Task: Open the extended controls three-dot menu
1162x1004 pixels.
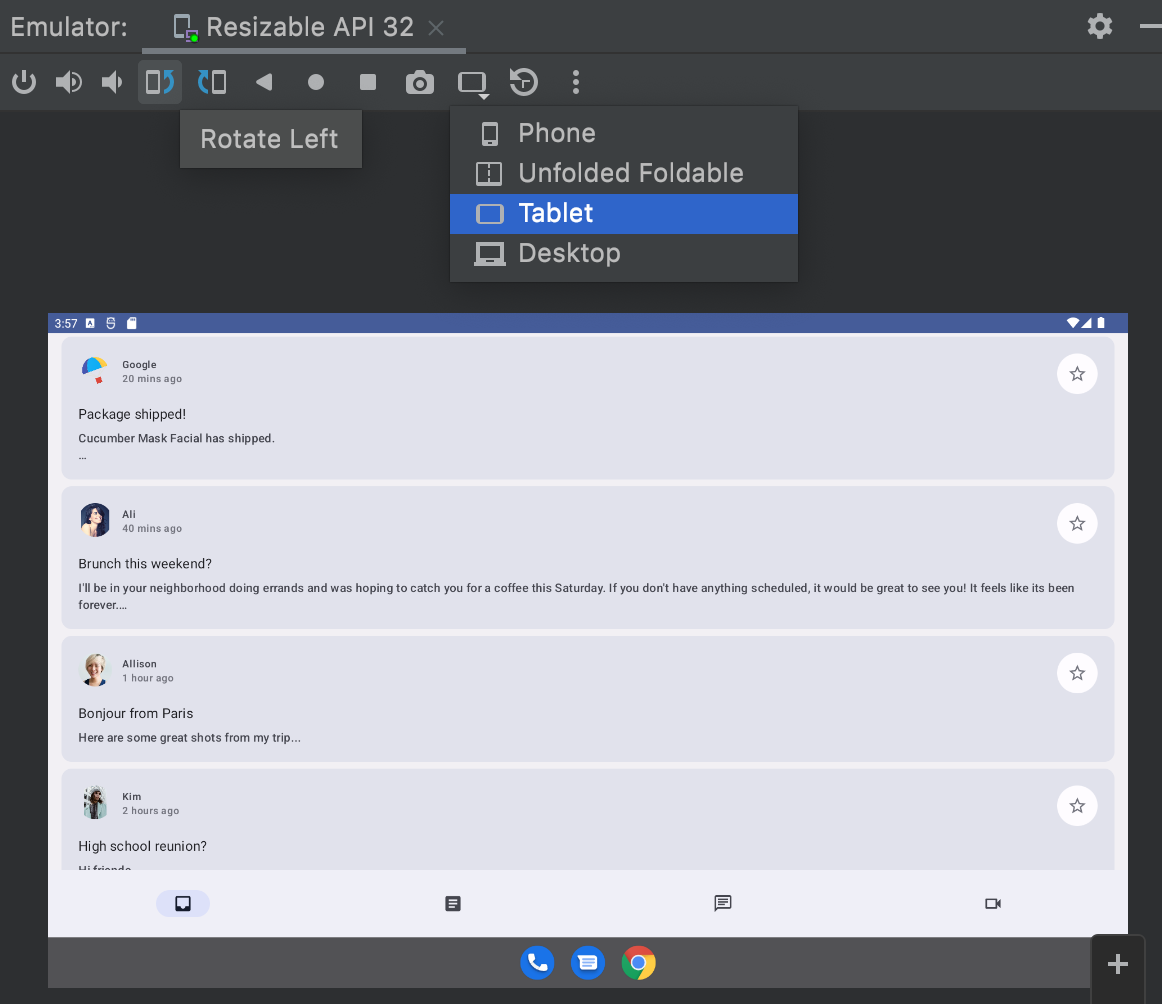Action: click(x=576, y=82)
